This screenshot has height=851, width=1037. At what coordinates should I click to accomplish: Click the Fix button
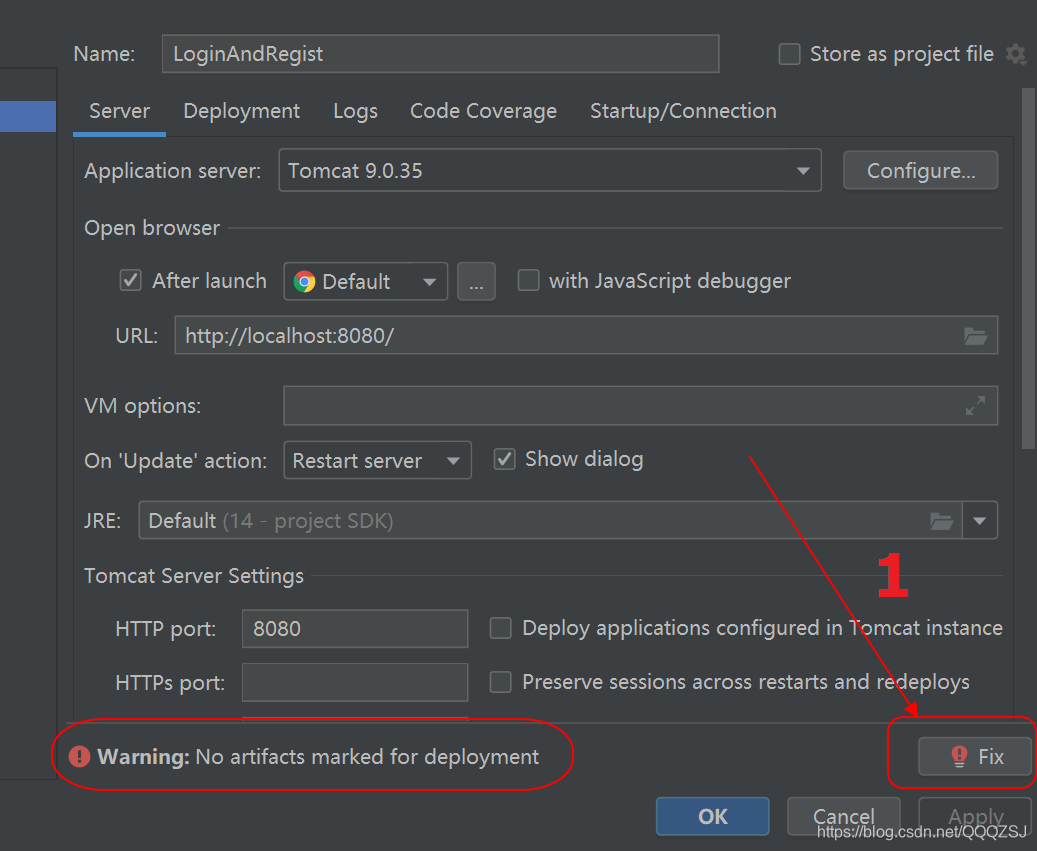[975, 756]
